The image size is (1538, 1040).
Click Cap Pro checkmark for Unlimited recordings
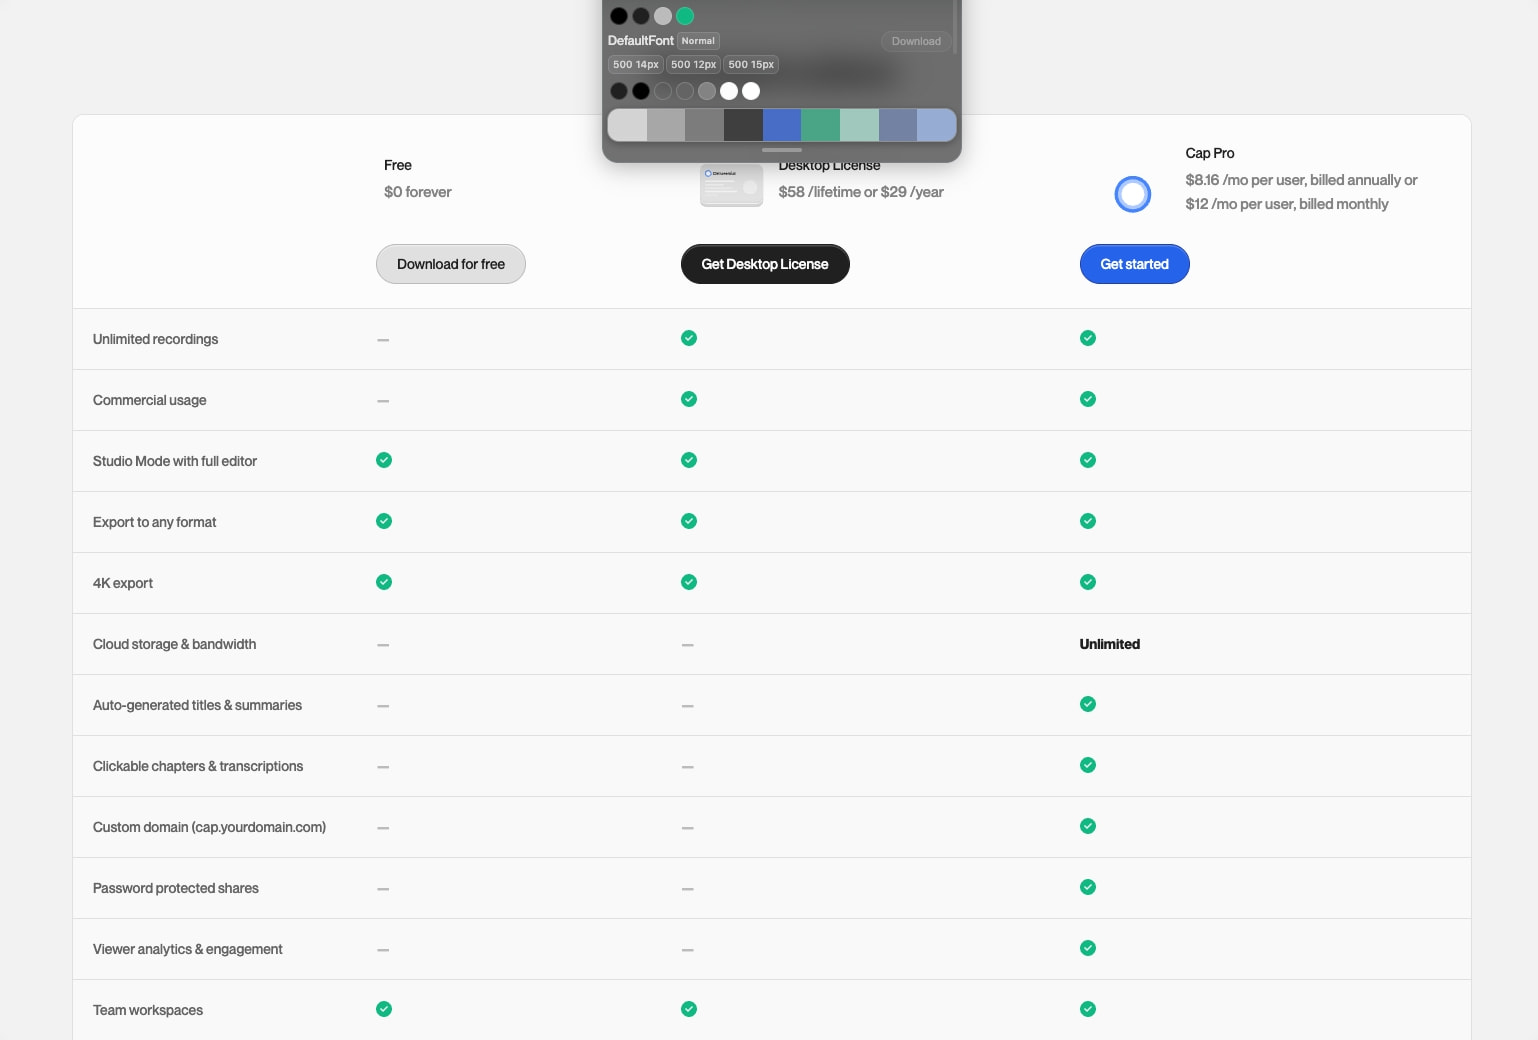point(1088,338)
